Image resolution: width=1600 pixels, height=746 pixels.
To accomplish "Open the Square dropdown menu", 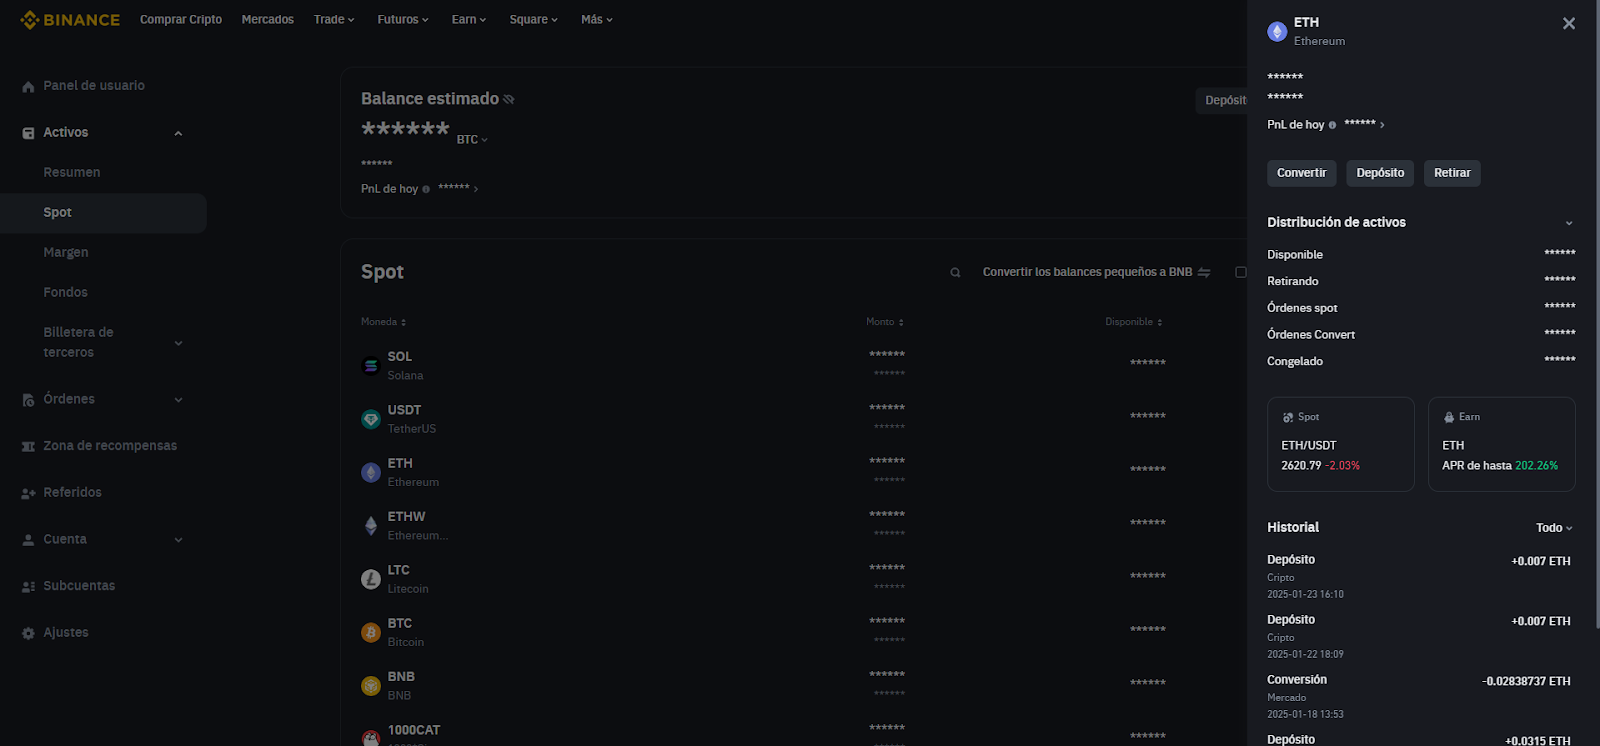I will (x=533, y=19).
